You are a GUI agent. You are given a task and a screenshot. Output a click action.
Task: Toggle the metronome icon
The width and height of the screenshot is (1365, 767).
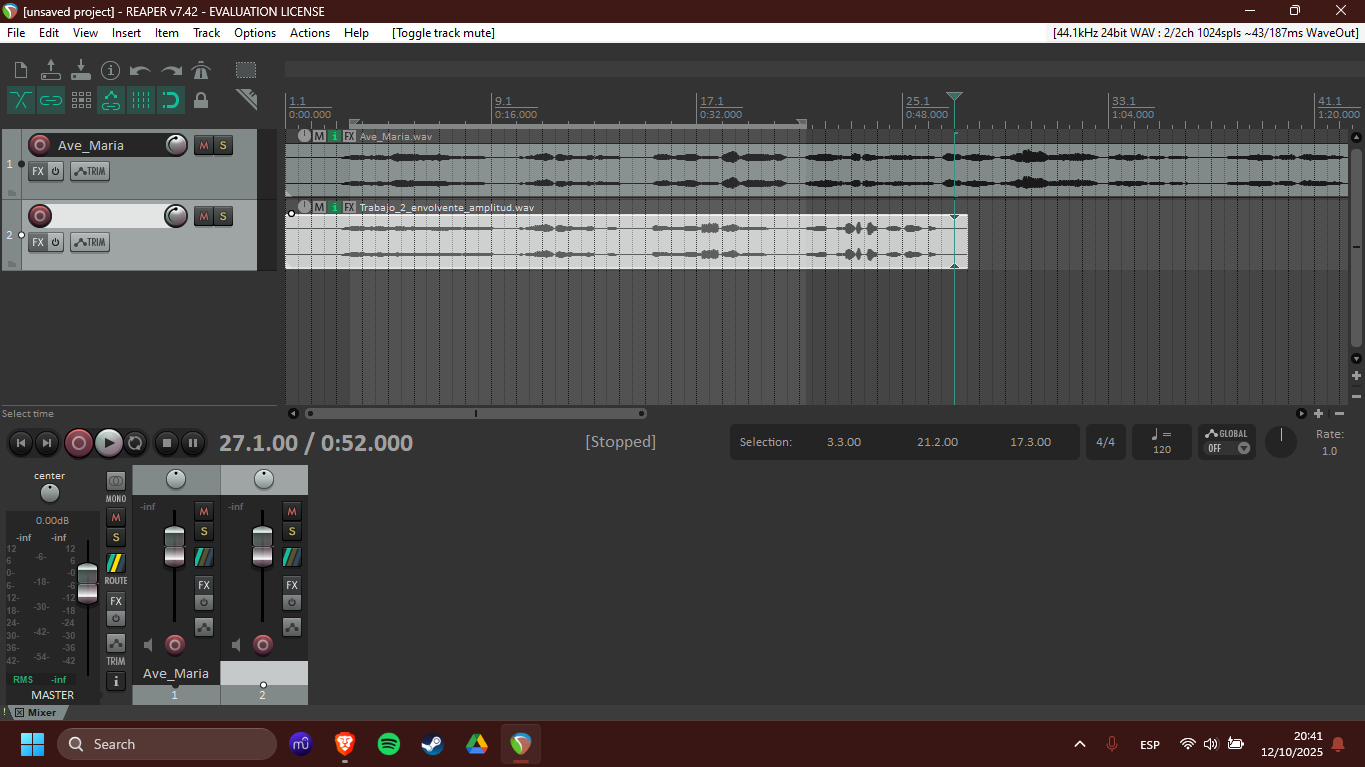(x=201, y=70)
